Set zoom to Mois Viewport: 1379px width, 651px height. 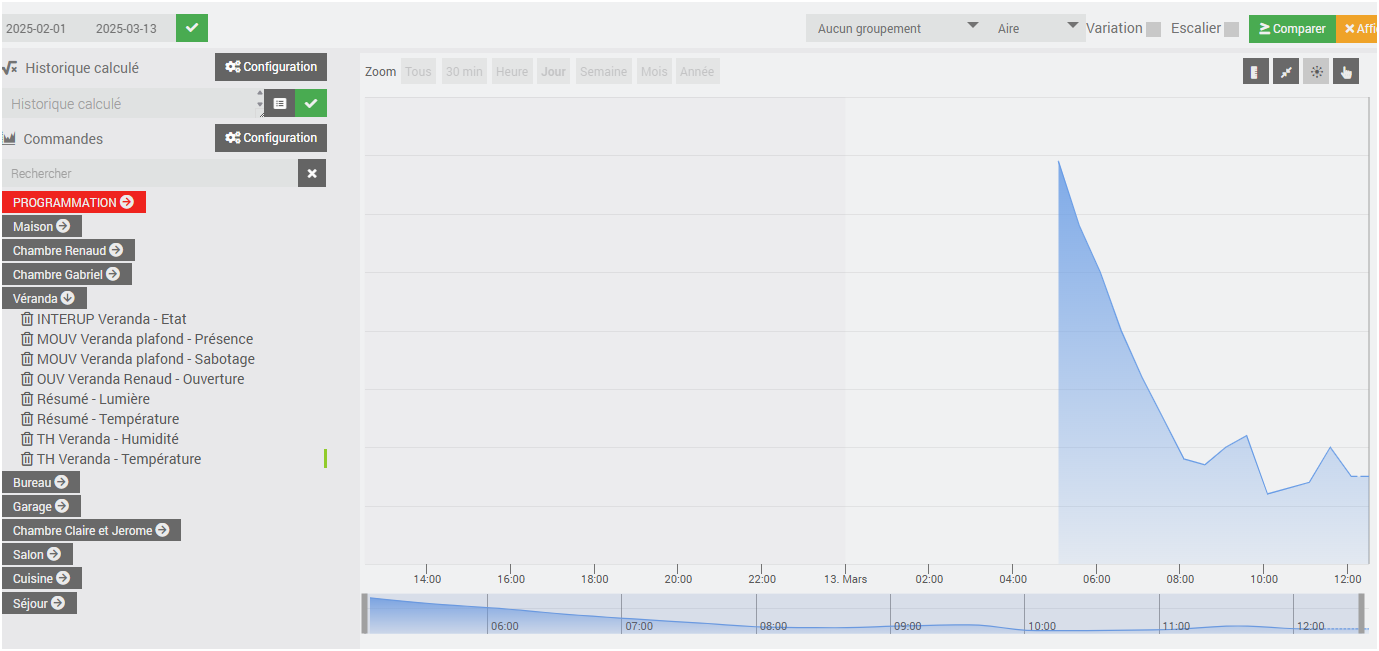pos(654,72)
